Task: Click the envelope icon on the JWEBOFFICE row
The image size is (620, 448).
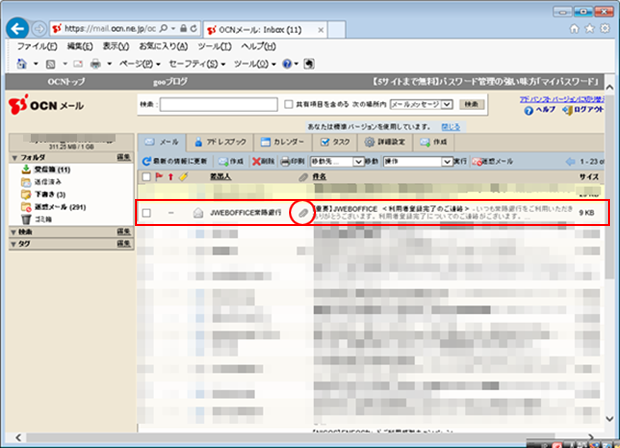Action: (198, 213)
